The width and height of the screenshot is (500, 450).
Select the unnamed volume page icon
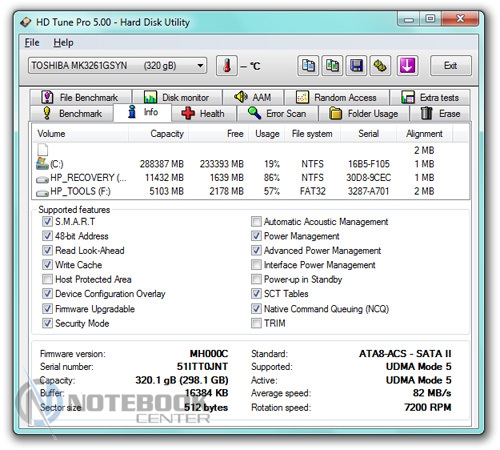coord(43,150)
